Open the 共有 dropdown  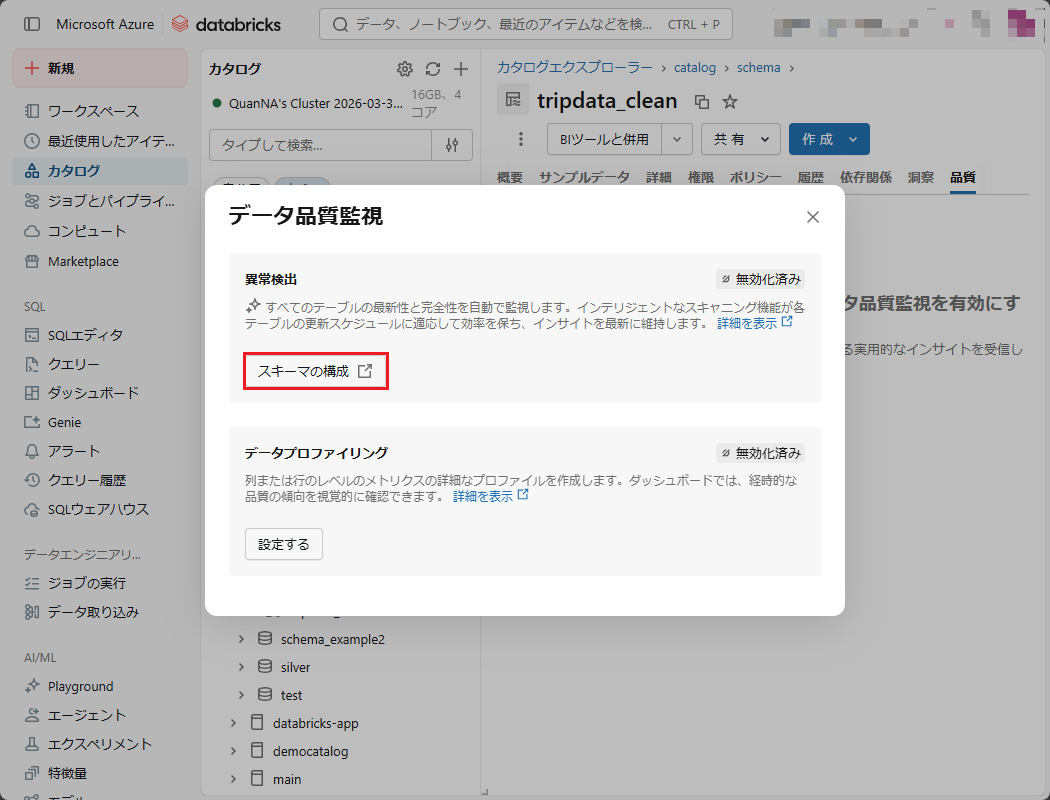tap(741, 139)
